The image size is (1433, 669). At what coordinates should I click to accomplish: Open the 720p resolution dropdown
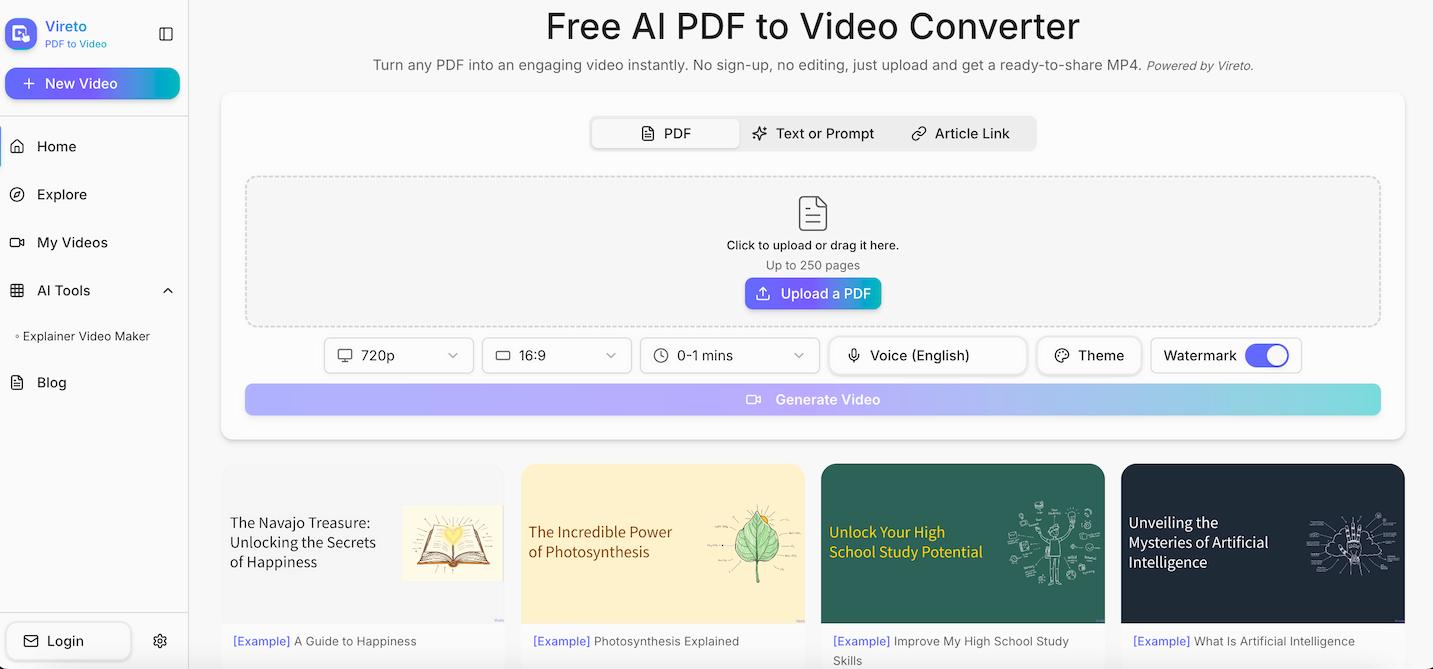tap(398, 355)
